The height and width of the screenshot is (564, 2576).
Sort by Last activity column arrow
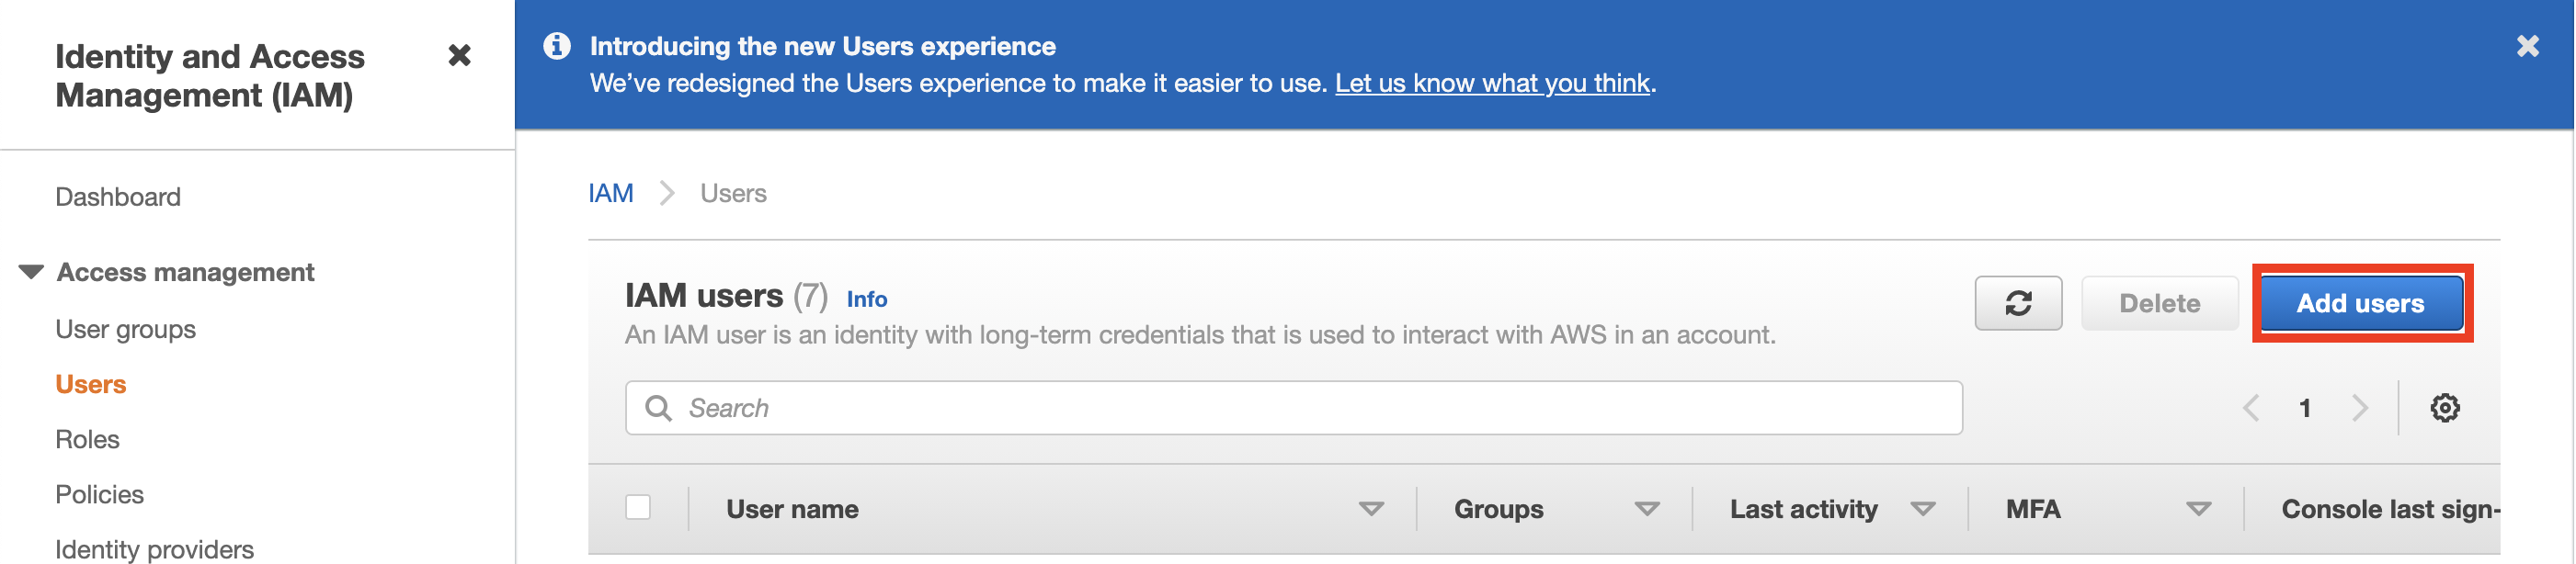click(x=1922, y=509)
